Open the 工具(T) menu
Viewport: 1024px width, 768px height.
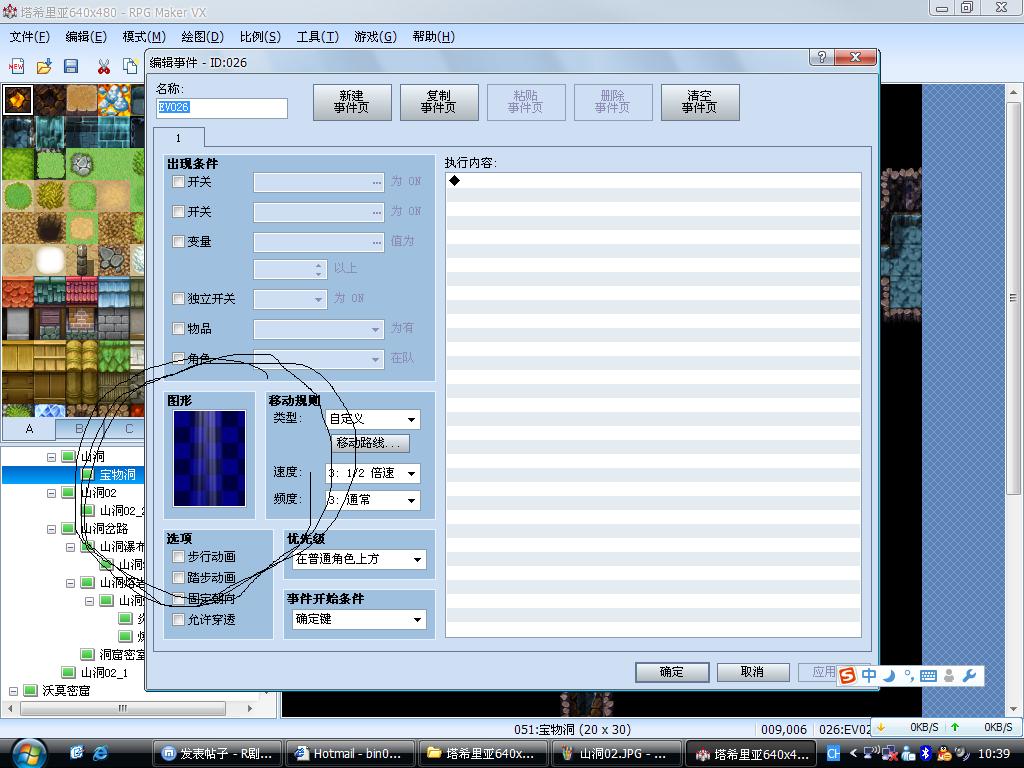[317, 37]
